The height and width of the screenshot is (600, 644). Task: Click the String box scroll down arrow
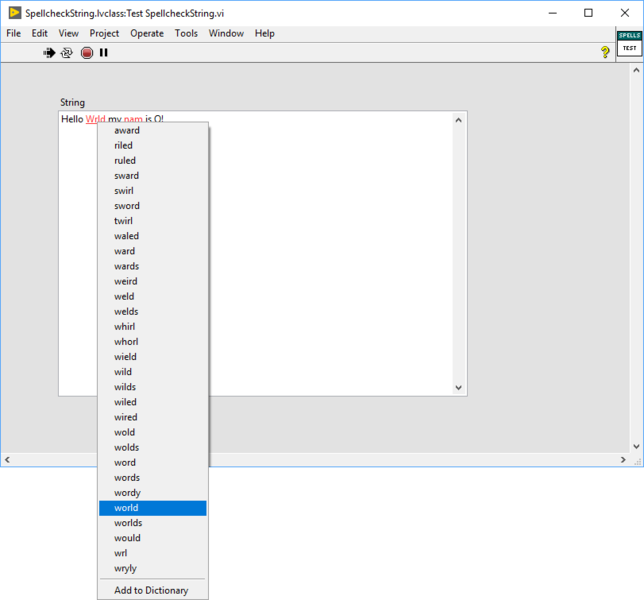(x=458, y=387)
